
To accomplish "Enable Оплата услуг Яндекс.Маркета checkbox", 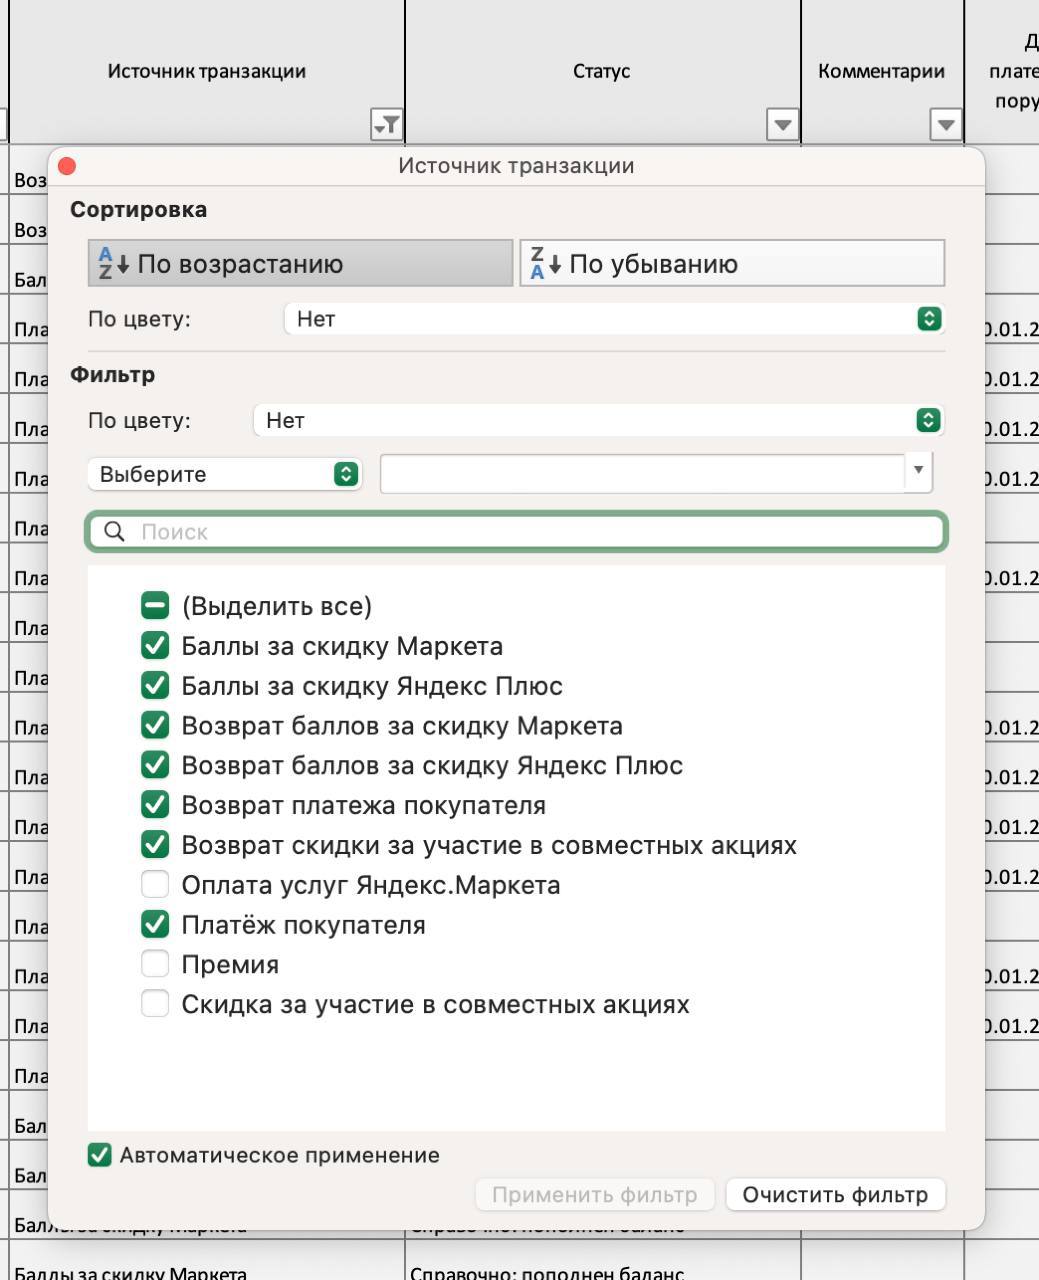I will coord(155,885).
